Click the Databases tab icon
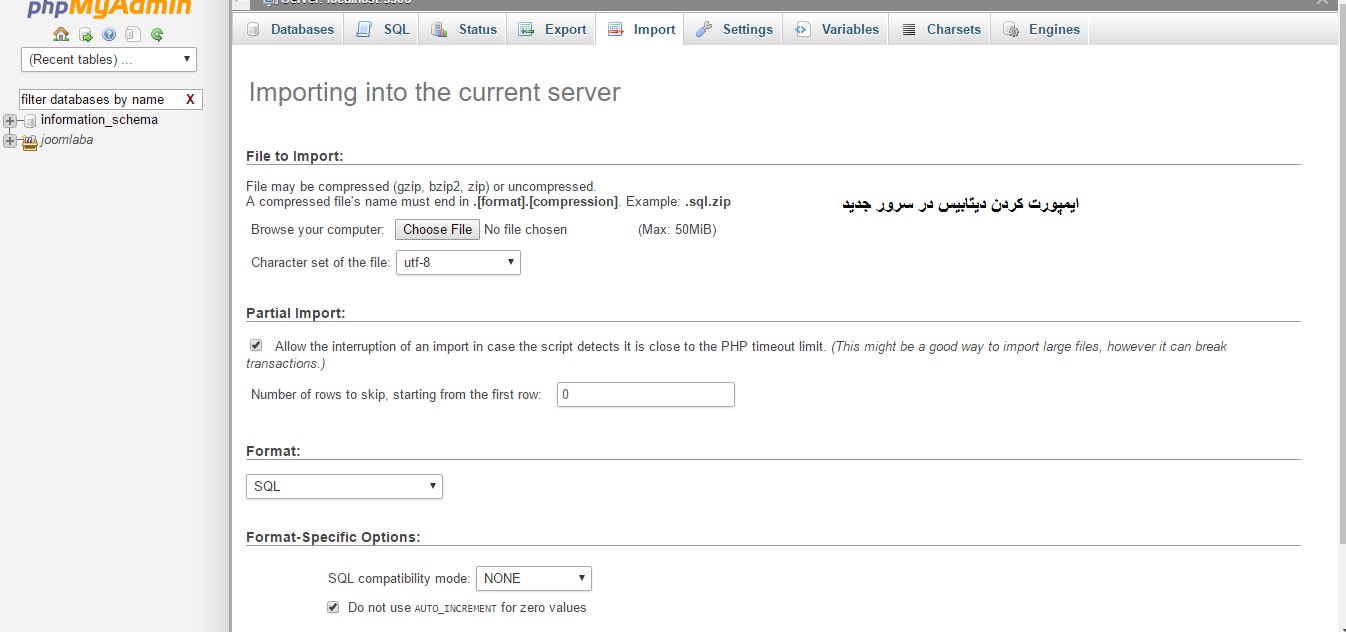 pos(253,29)
